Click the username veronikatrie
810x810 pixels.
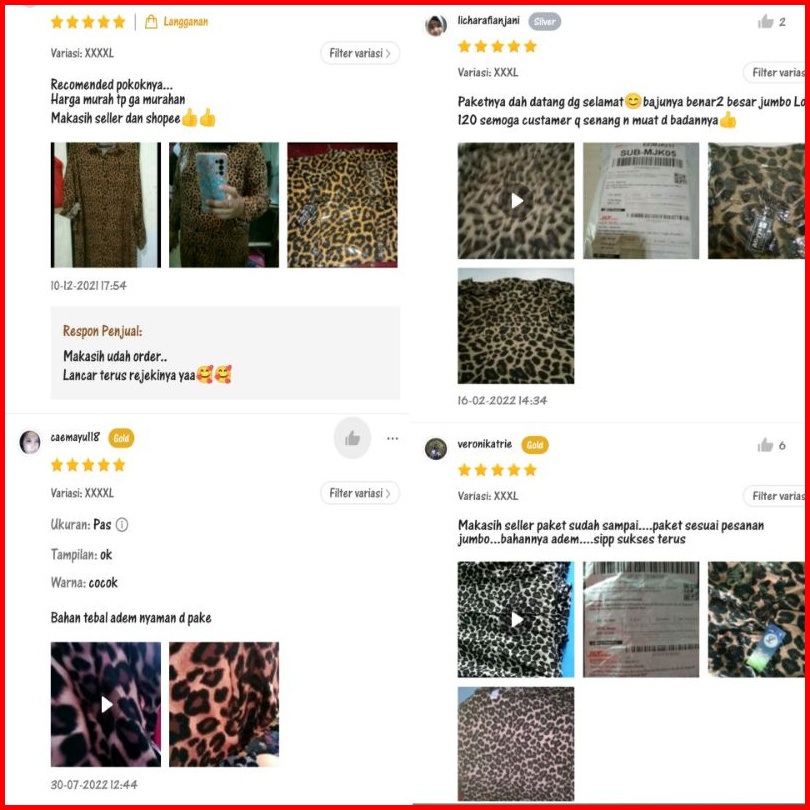tap(485, 444)
